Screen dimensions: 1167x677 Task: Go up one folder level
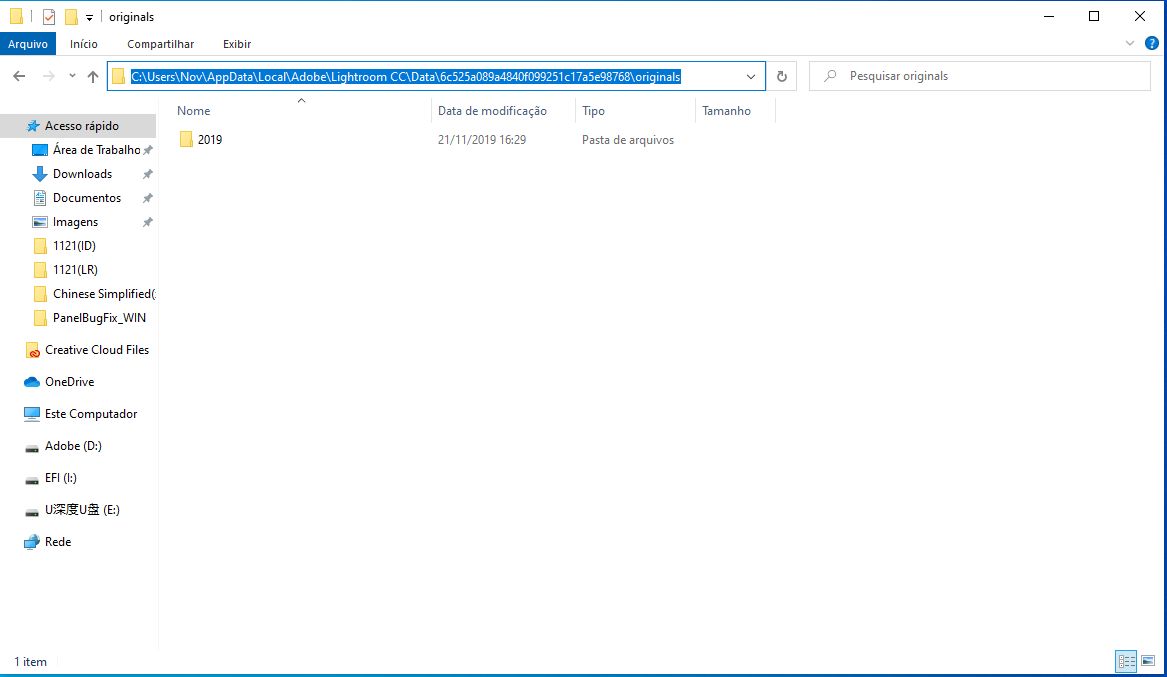point(93,76)
